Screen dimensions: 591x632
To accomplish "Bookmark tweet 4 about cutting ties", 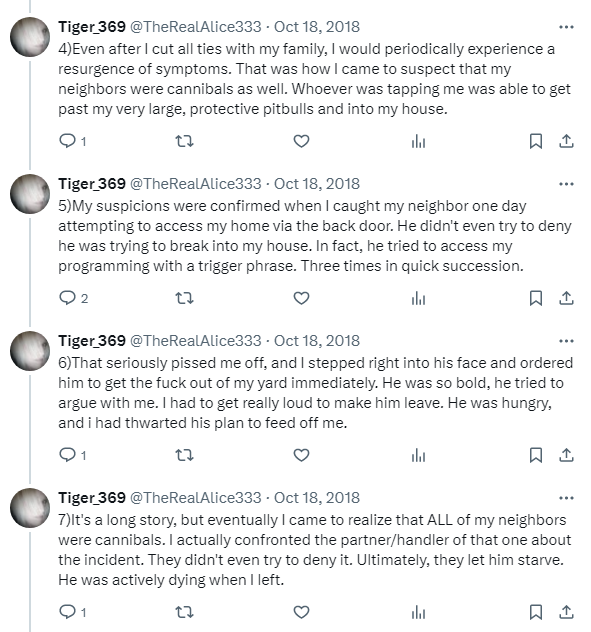I will [535, 141].
